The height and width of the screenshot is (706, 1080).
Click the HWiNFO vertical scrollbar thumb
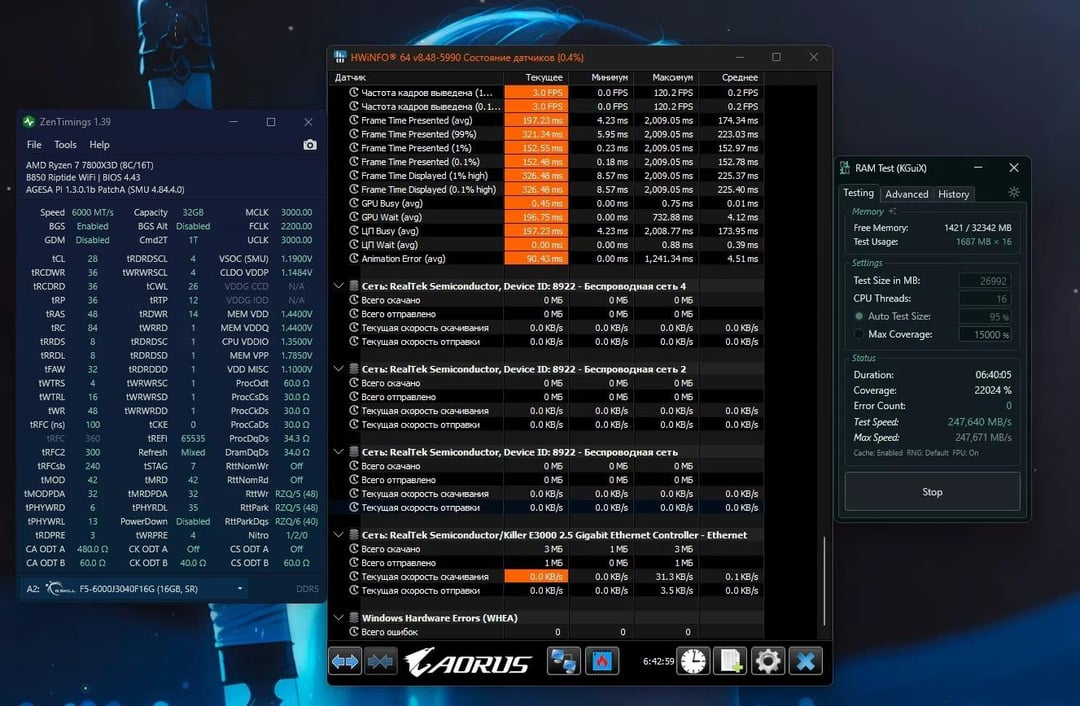point(824,581)
